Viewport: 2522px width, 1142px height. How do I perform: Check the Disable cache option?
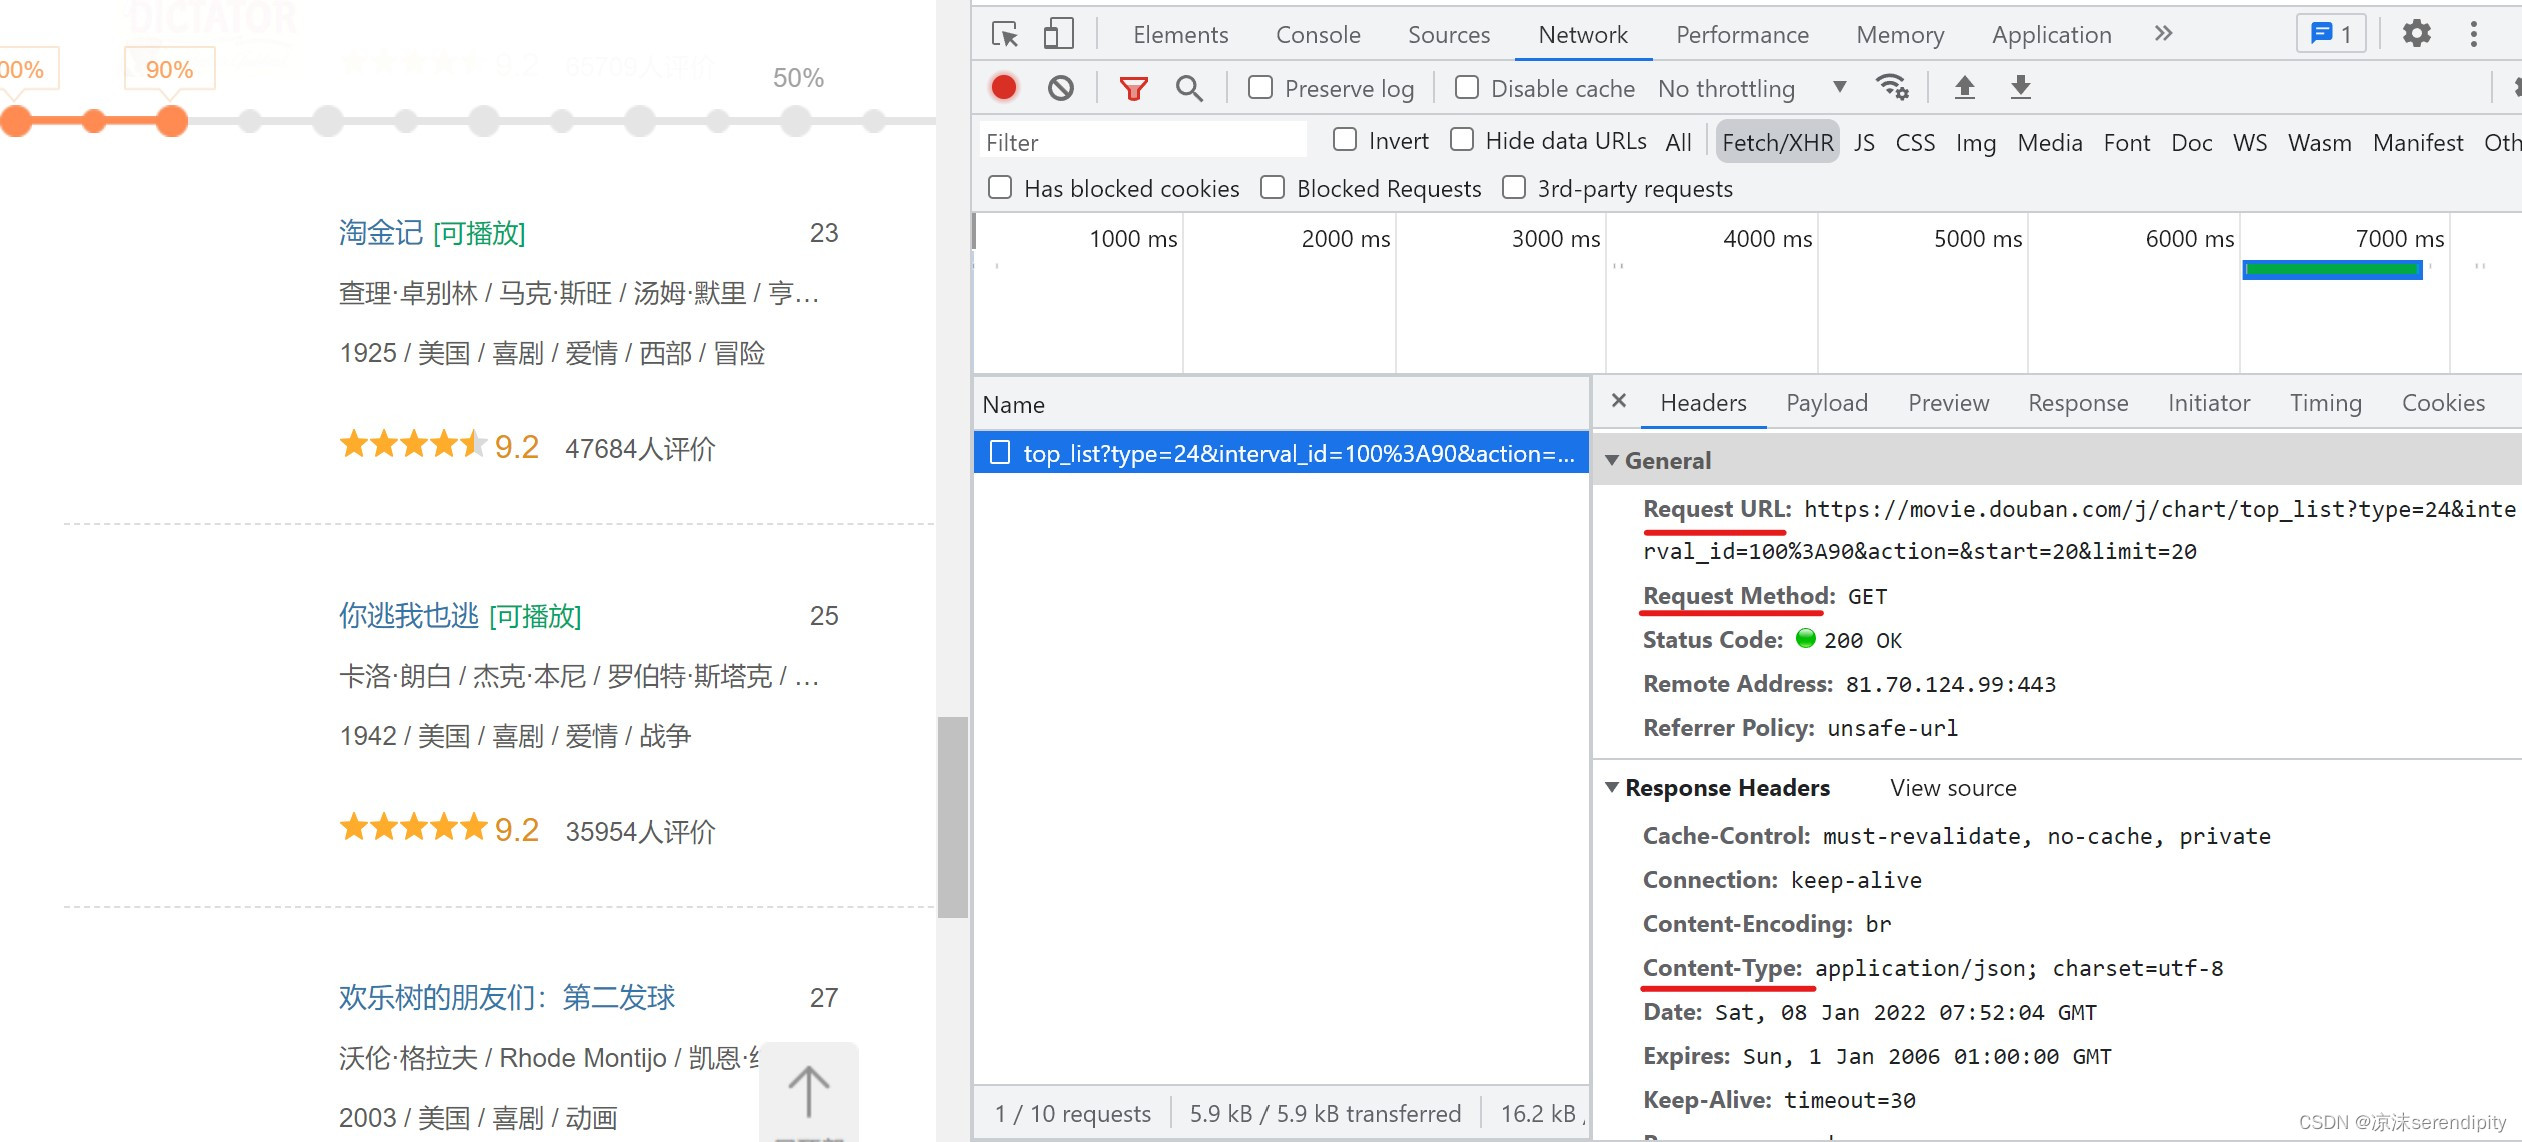(1466, 88)
